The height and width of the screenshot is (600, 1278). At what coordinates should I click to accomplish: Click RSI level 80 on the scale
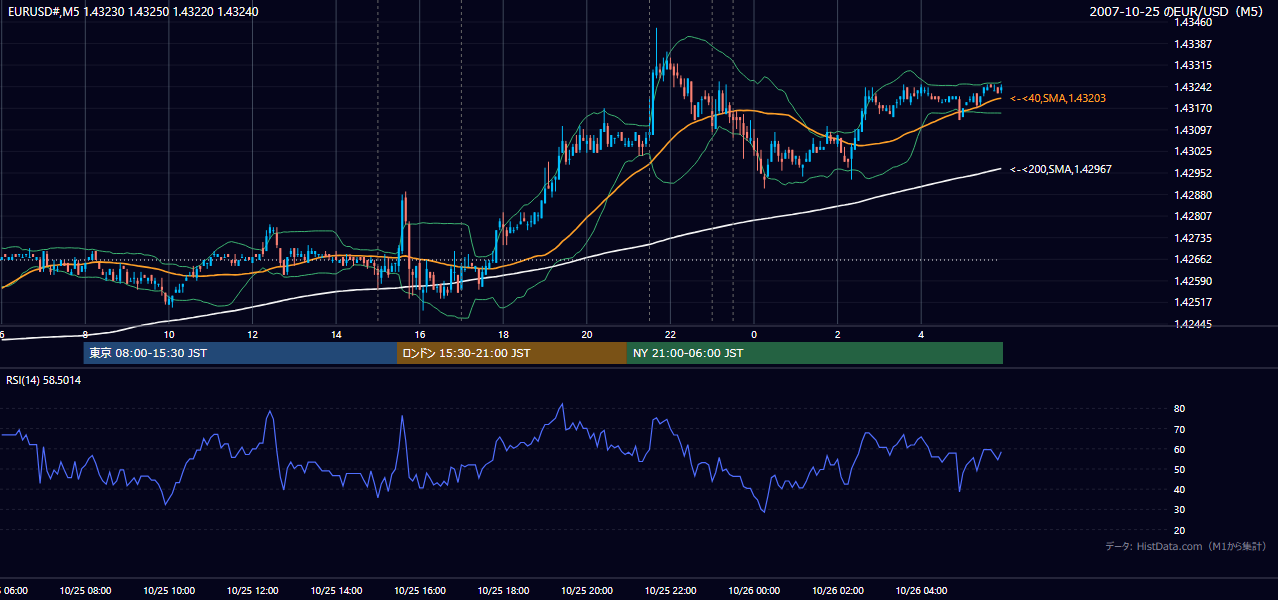pos(1179,409)
